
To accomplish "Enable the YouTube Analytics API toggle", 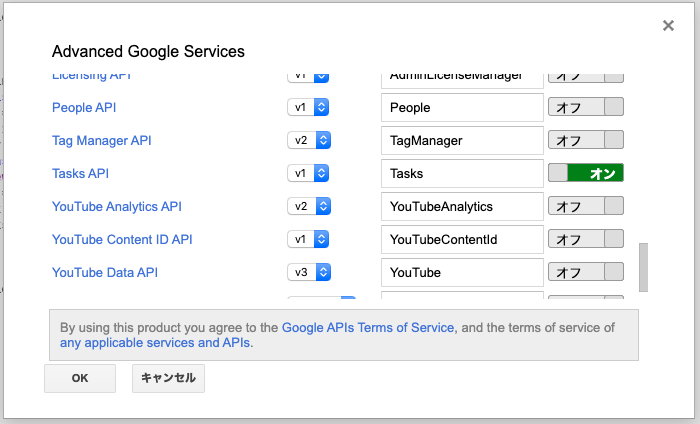I will [x=586, y=206].
